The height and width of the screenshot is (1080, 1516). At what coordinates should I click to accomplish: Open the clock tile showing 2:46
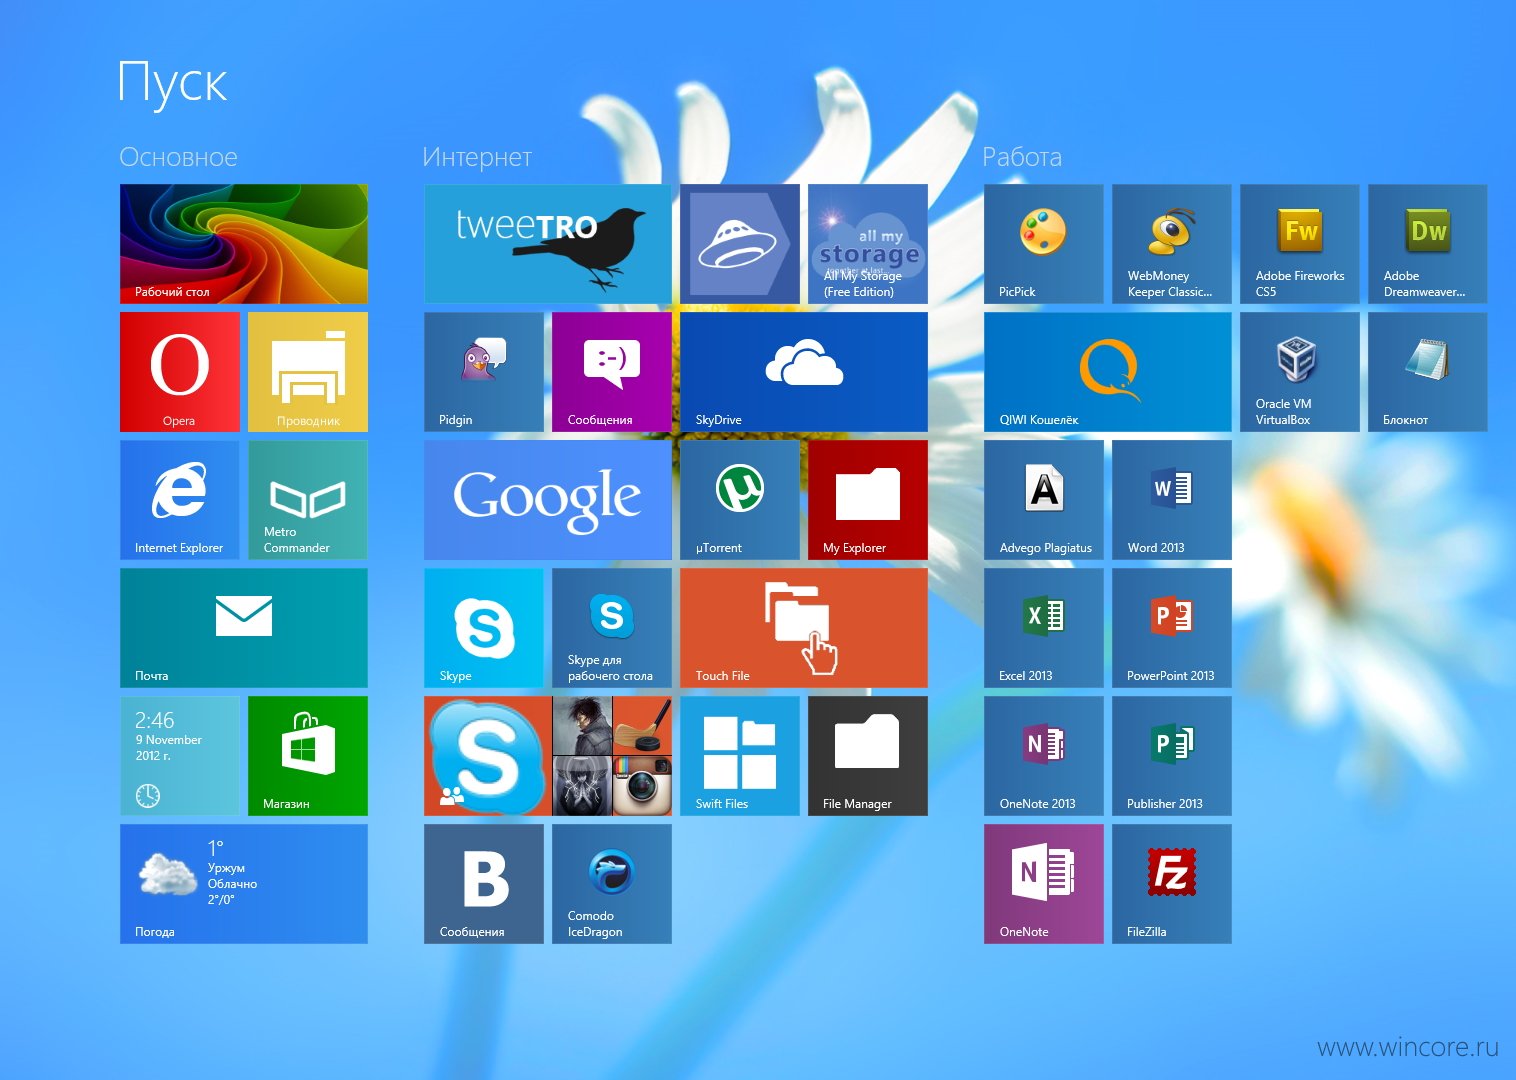(x=180, y=756)
